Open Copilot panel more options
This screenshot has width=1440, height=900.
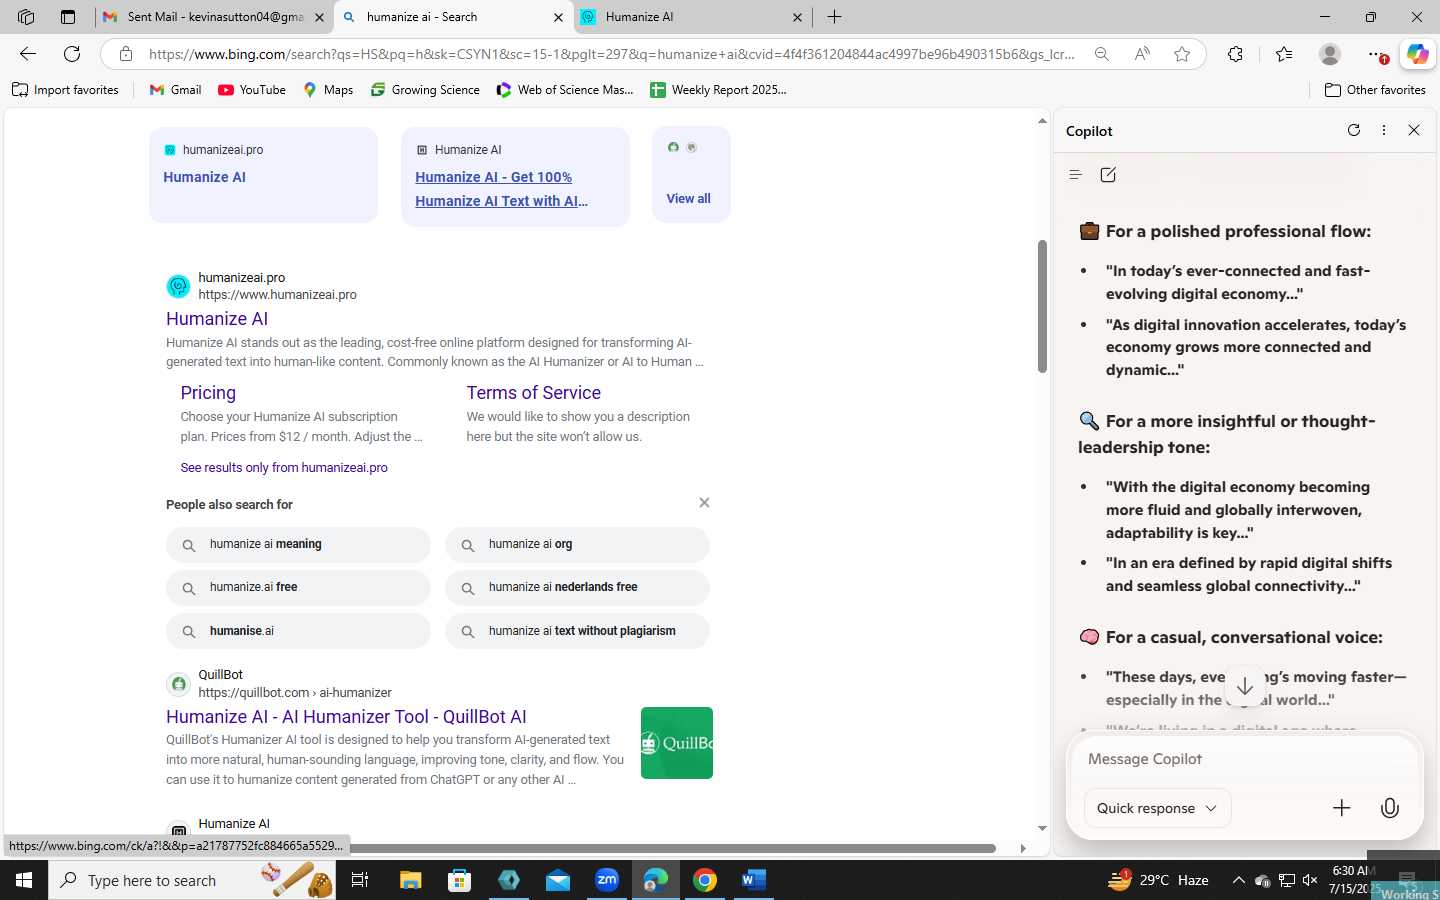coord(1384,130)
